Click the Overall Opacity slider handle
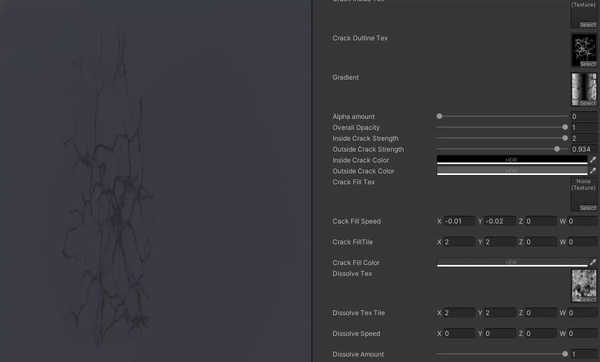Viewport: 600px width, 362px height. click(565, 127)
